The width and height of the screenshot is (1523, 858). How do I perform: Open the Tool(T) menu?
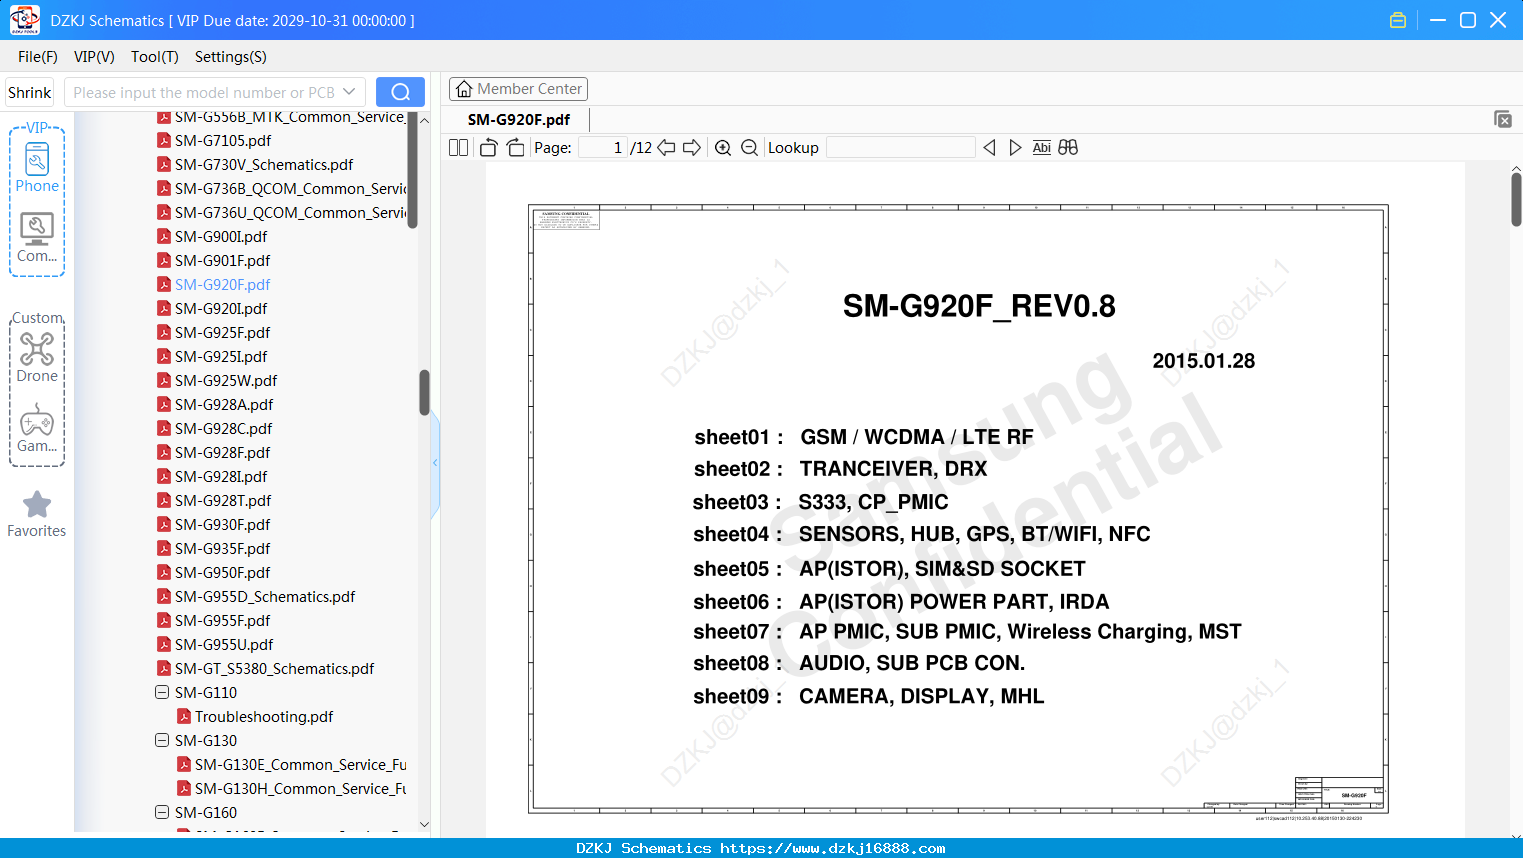point(155,57)
